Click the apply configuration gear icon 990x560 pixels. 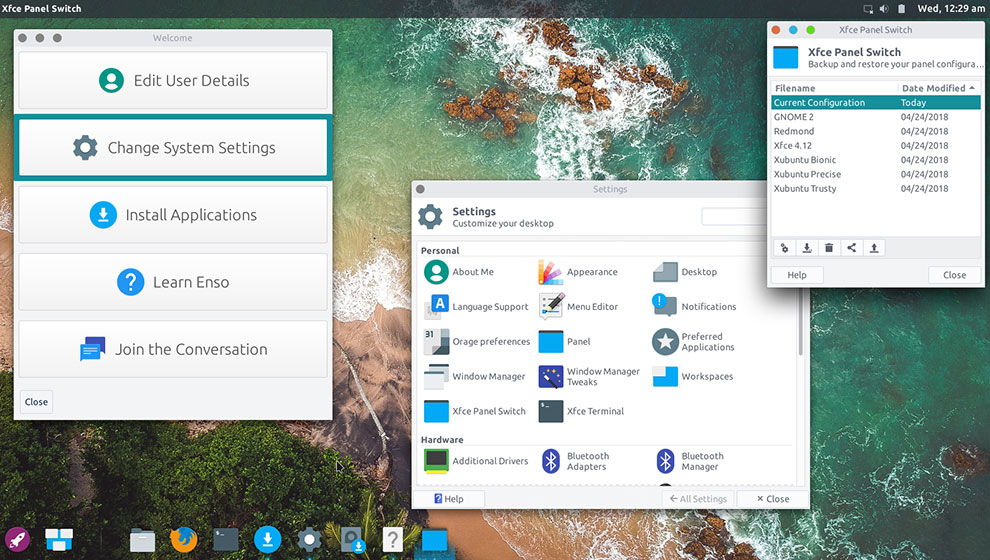click(x=785, y=248)
